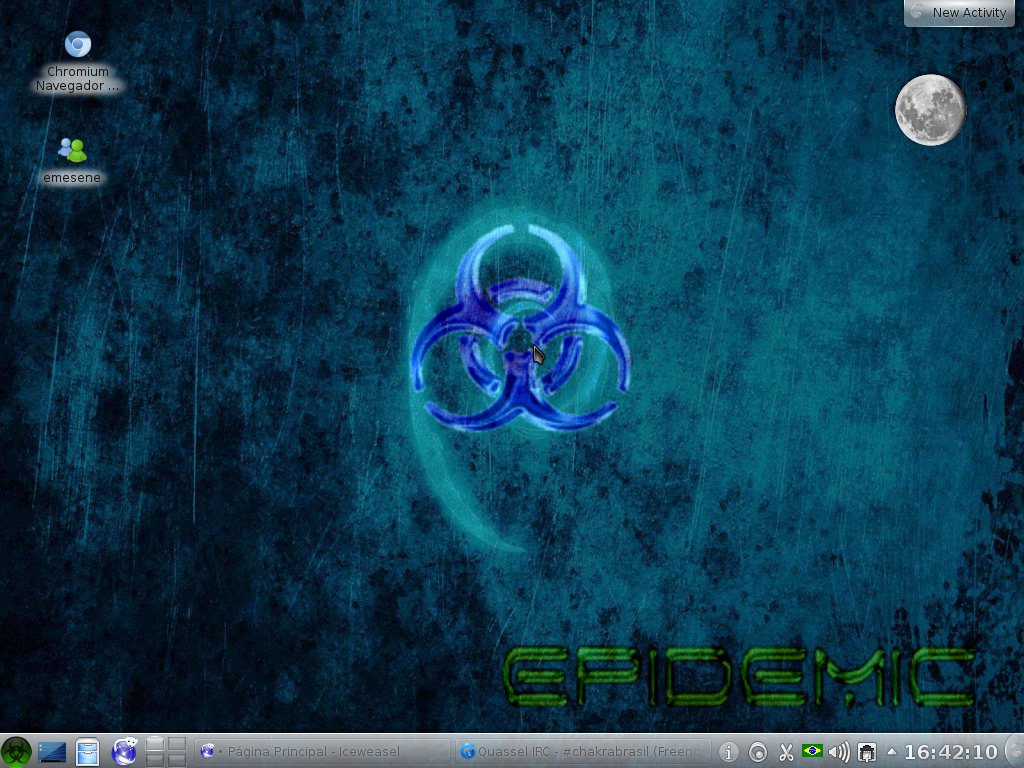
Task: Open the Chromium Navegador desktop icon
Action: pos(77,61)
